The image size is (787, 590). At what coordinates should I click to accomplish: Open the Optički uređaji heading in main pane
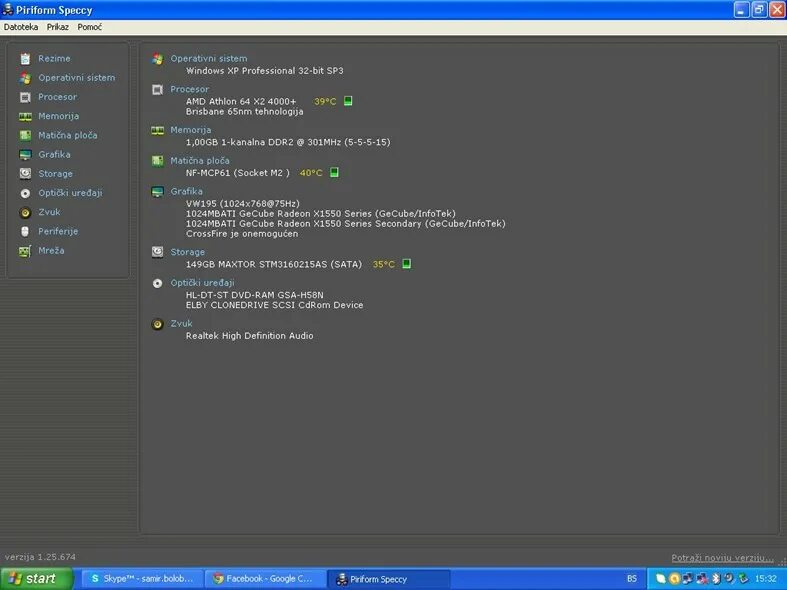(x=202, y=282)
